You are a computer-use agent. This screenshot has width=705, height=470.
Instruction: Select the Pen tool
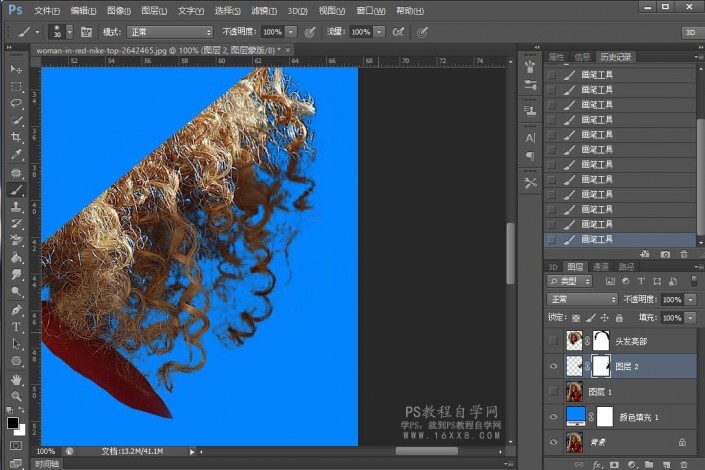tap(16, 310)
